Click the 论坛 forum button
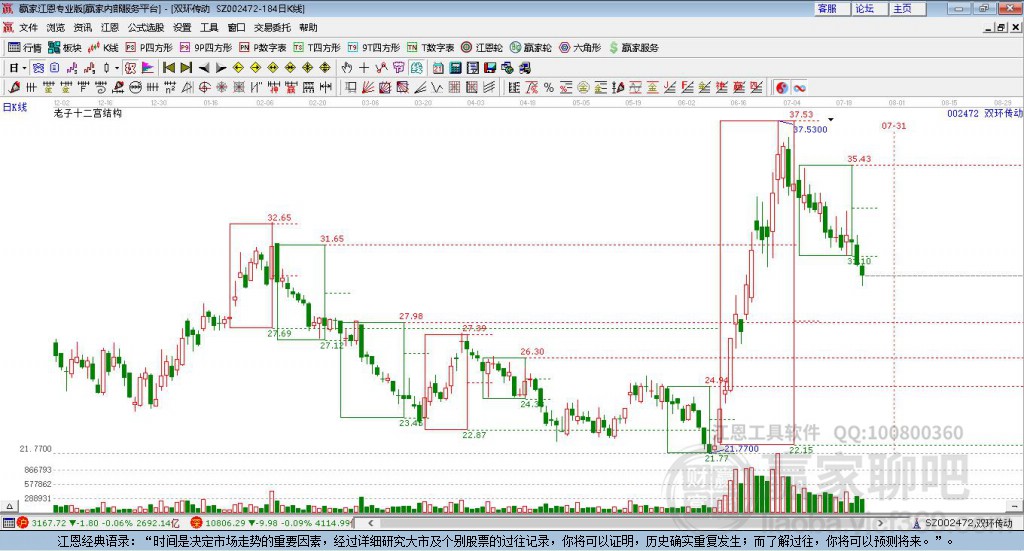1024x551 pixels. tap(870, 8)
